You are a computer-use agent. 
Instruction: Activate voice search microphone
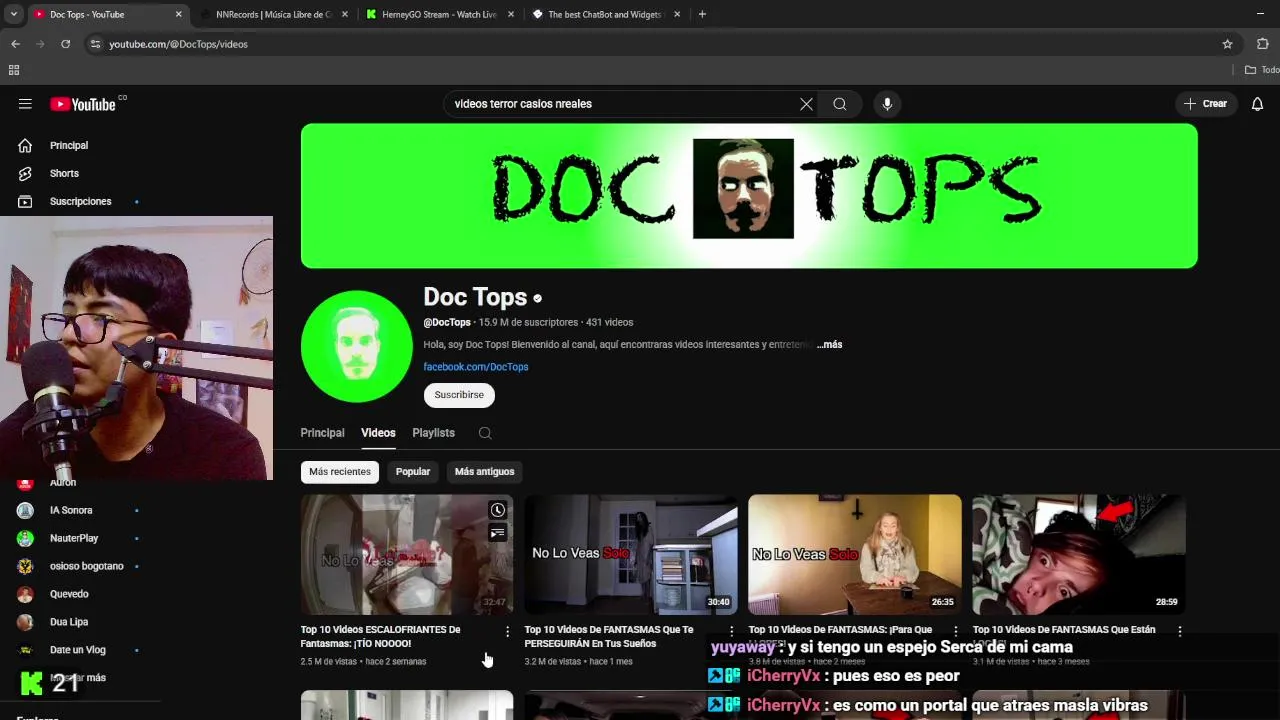(887, 104)
